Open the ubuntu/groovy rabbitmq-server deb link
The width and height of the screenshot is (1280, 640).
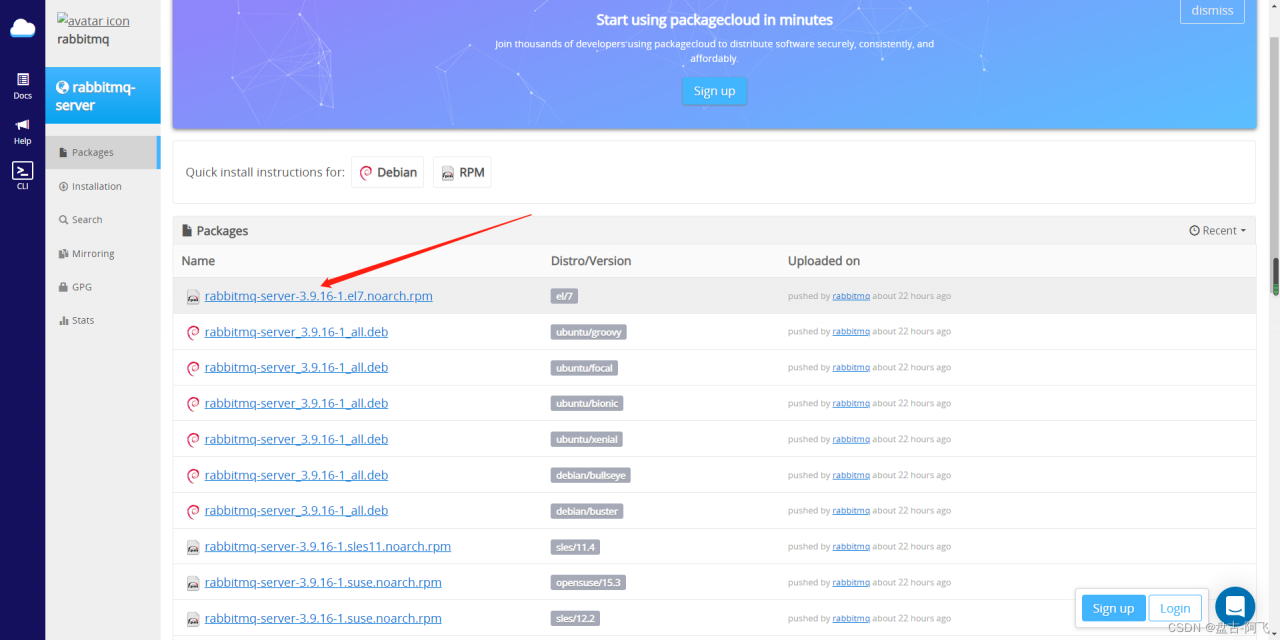[x=296, y=332]
